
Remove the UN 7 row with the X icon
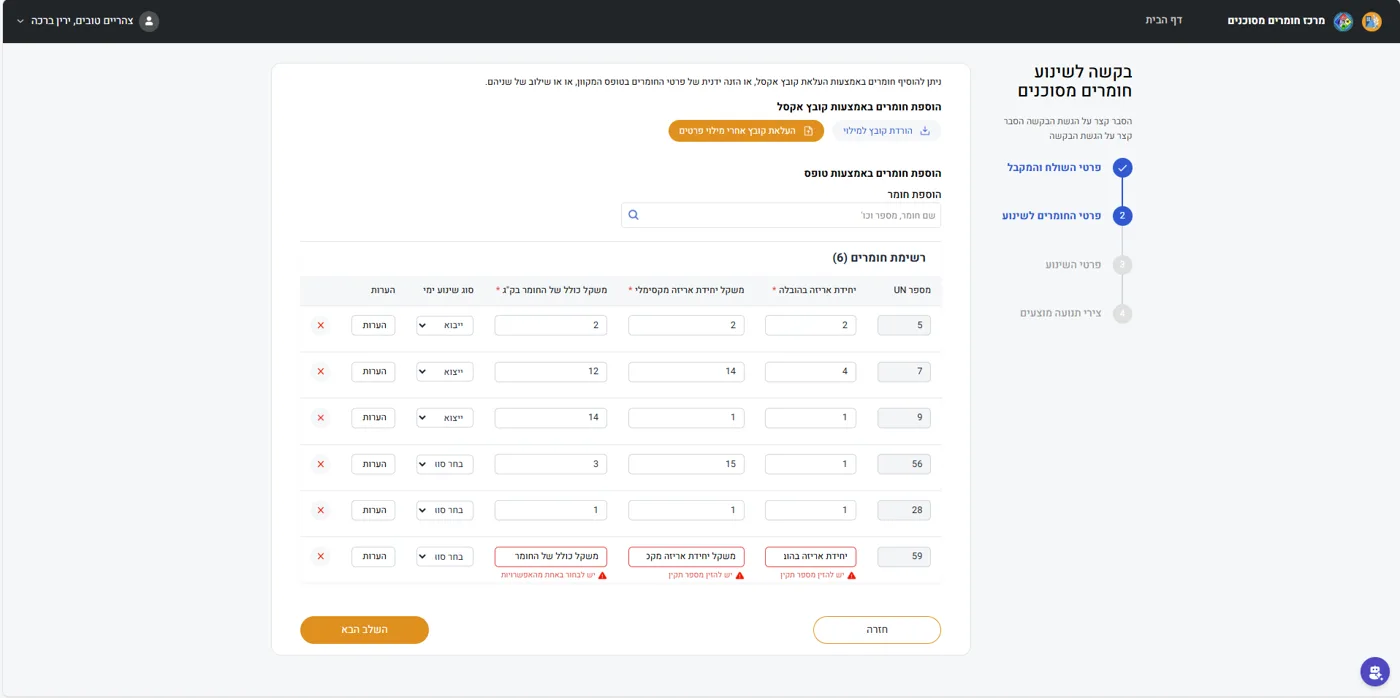coord(320,372)
